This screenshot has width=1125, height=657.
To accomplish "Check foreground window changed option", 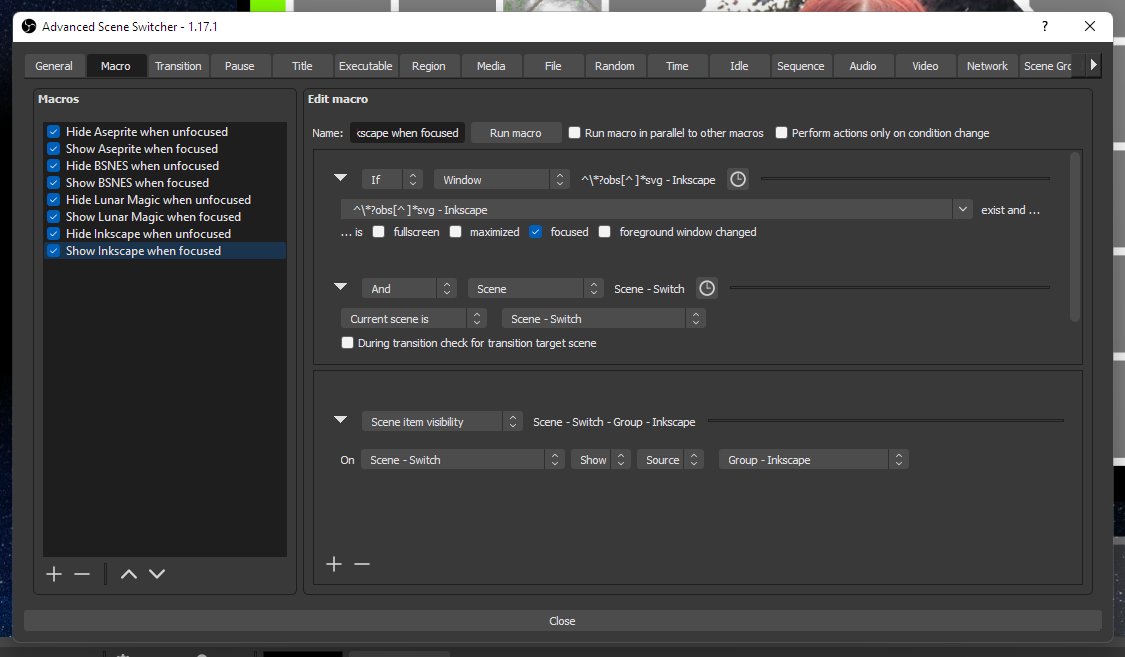I will click(604, 232).
